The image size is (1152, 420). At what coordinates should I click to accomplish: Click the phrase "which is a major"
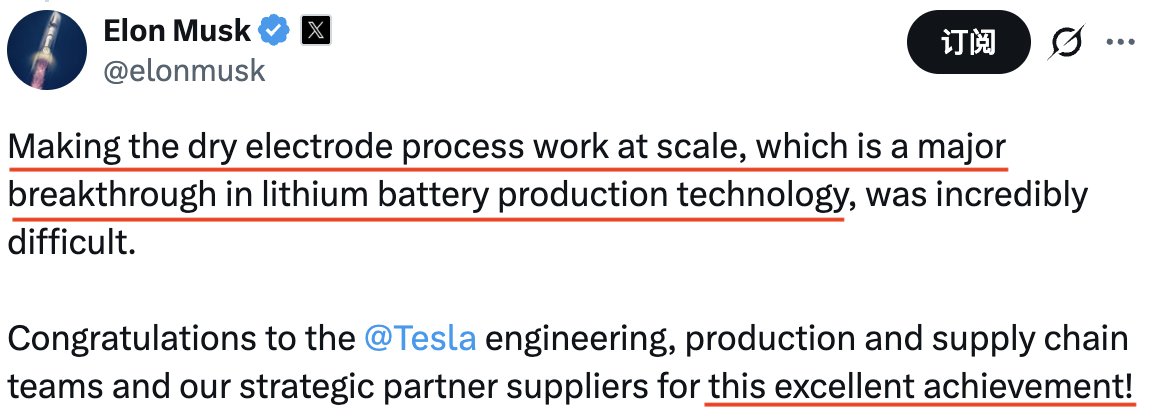pos(880,147)
